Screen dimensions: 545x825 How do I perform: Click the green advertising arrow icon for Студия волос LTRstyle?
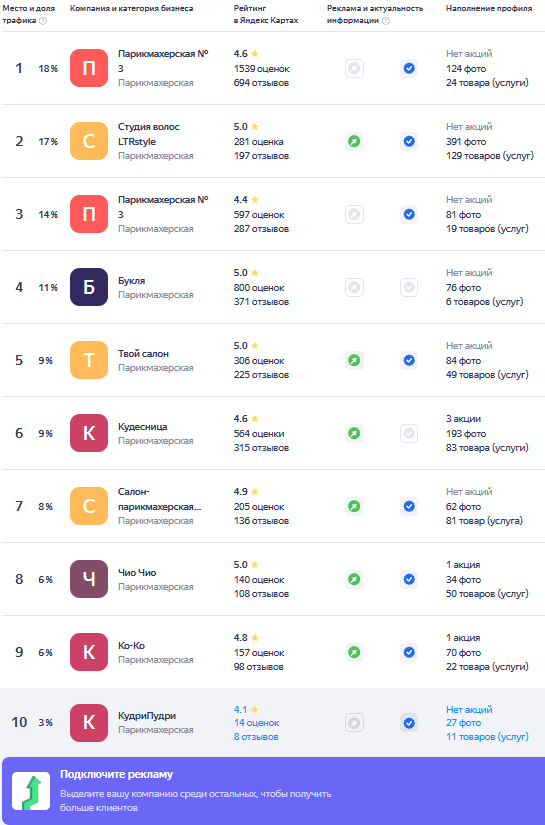click(354, 142)
